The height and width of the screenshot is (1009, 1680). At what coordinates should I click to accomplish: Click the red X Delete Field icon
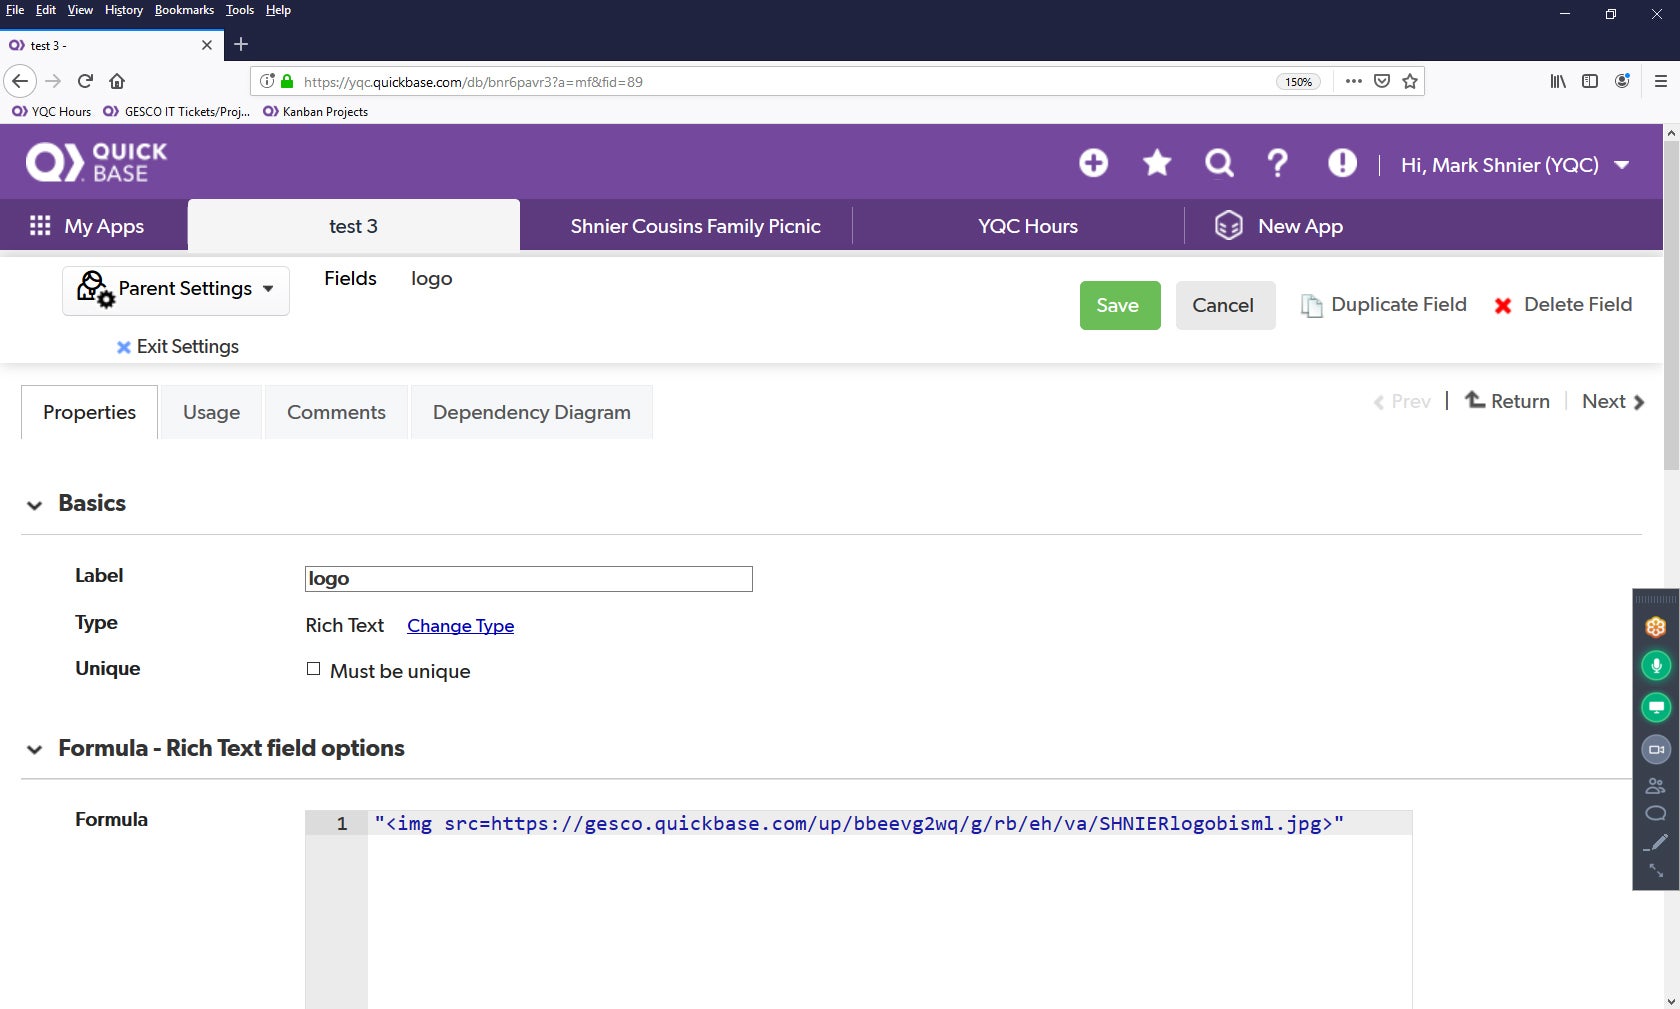click(x=1502, y=306)
